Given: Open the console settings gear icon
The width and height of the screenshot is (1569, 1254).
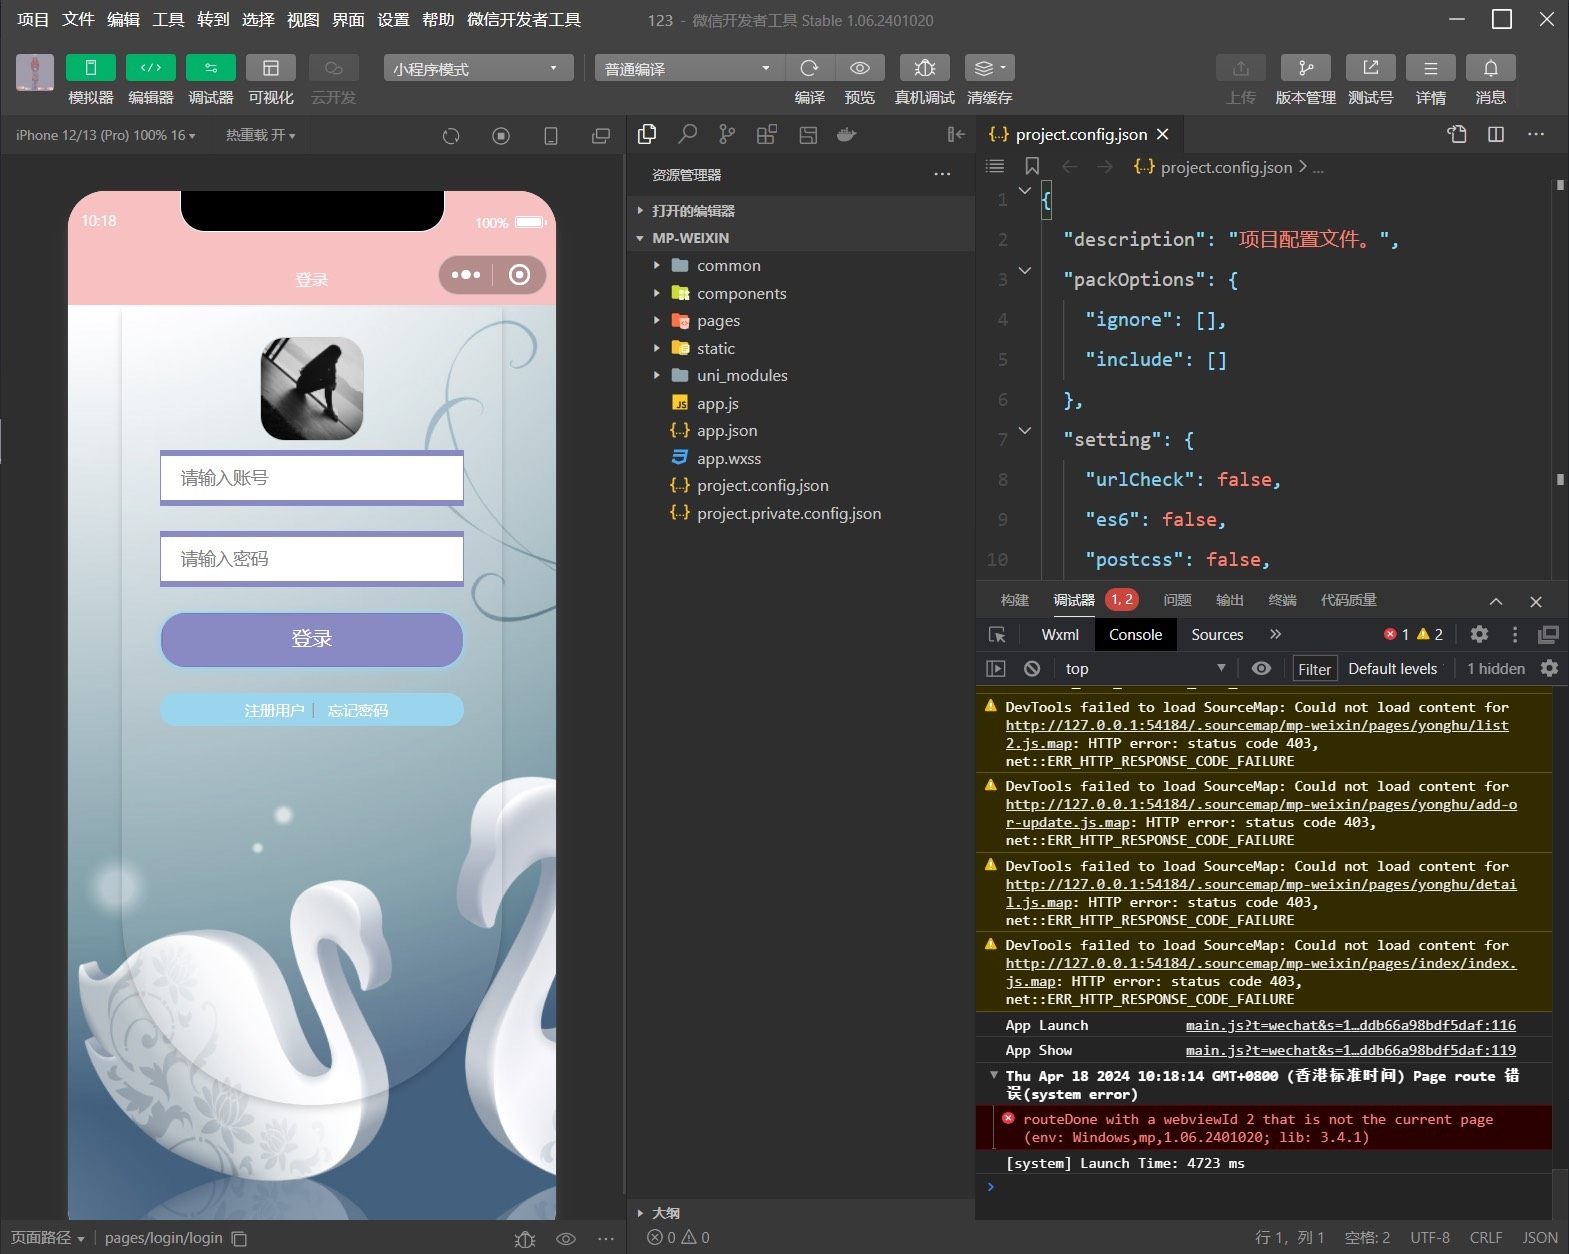Looking at the screenshot, I should tap(1549, 668).
